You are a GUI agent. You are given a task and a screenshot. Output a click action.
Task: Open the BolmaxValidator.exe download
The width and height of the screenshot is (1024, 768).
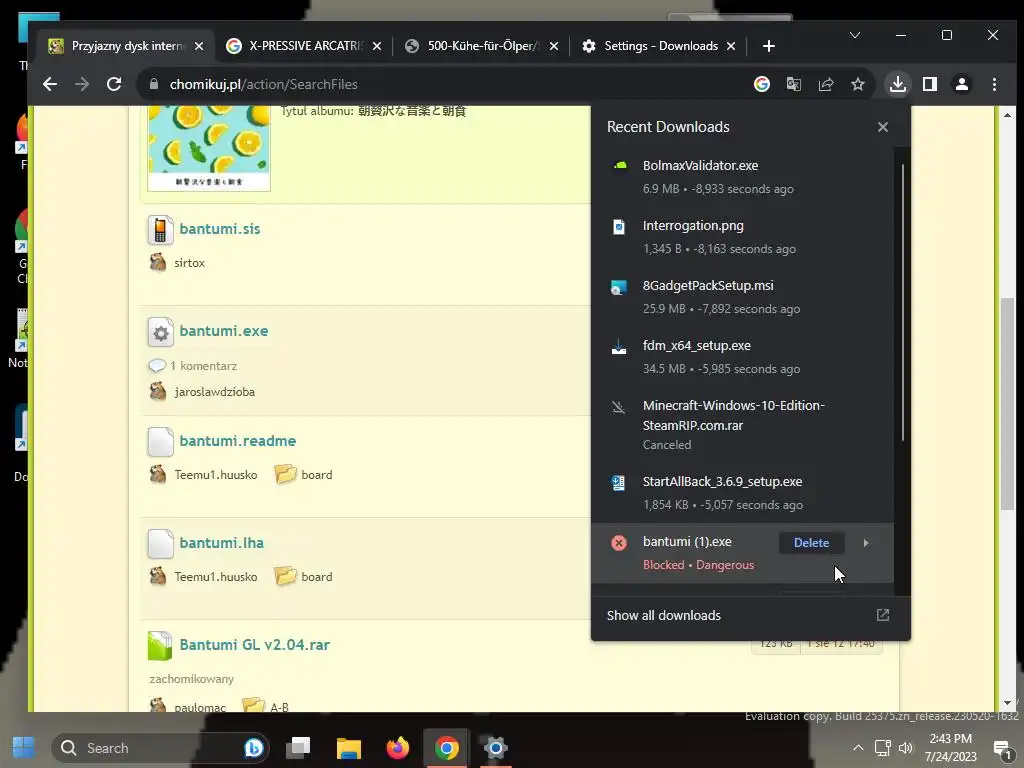point(743,176)
